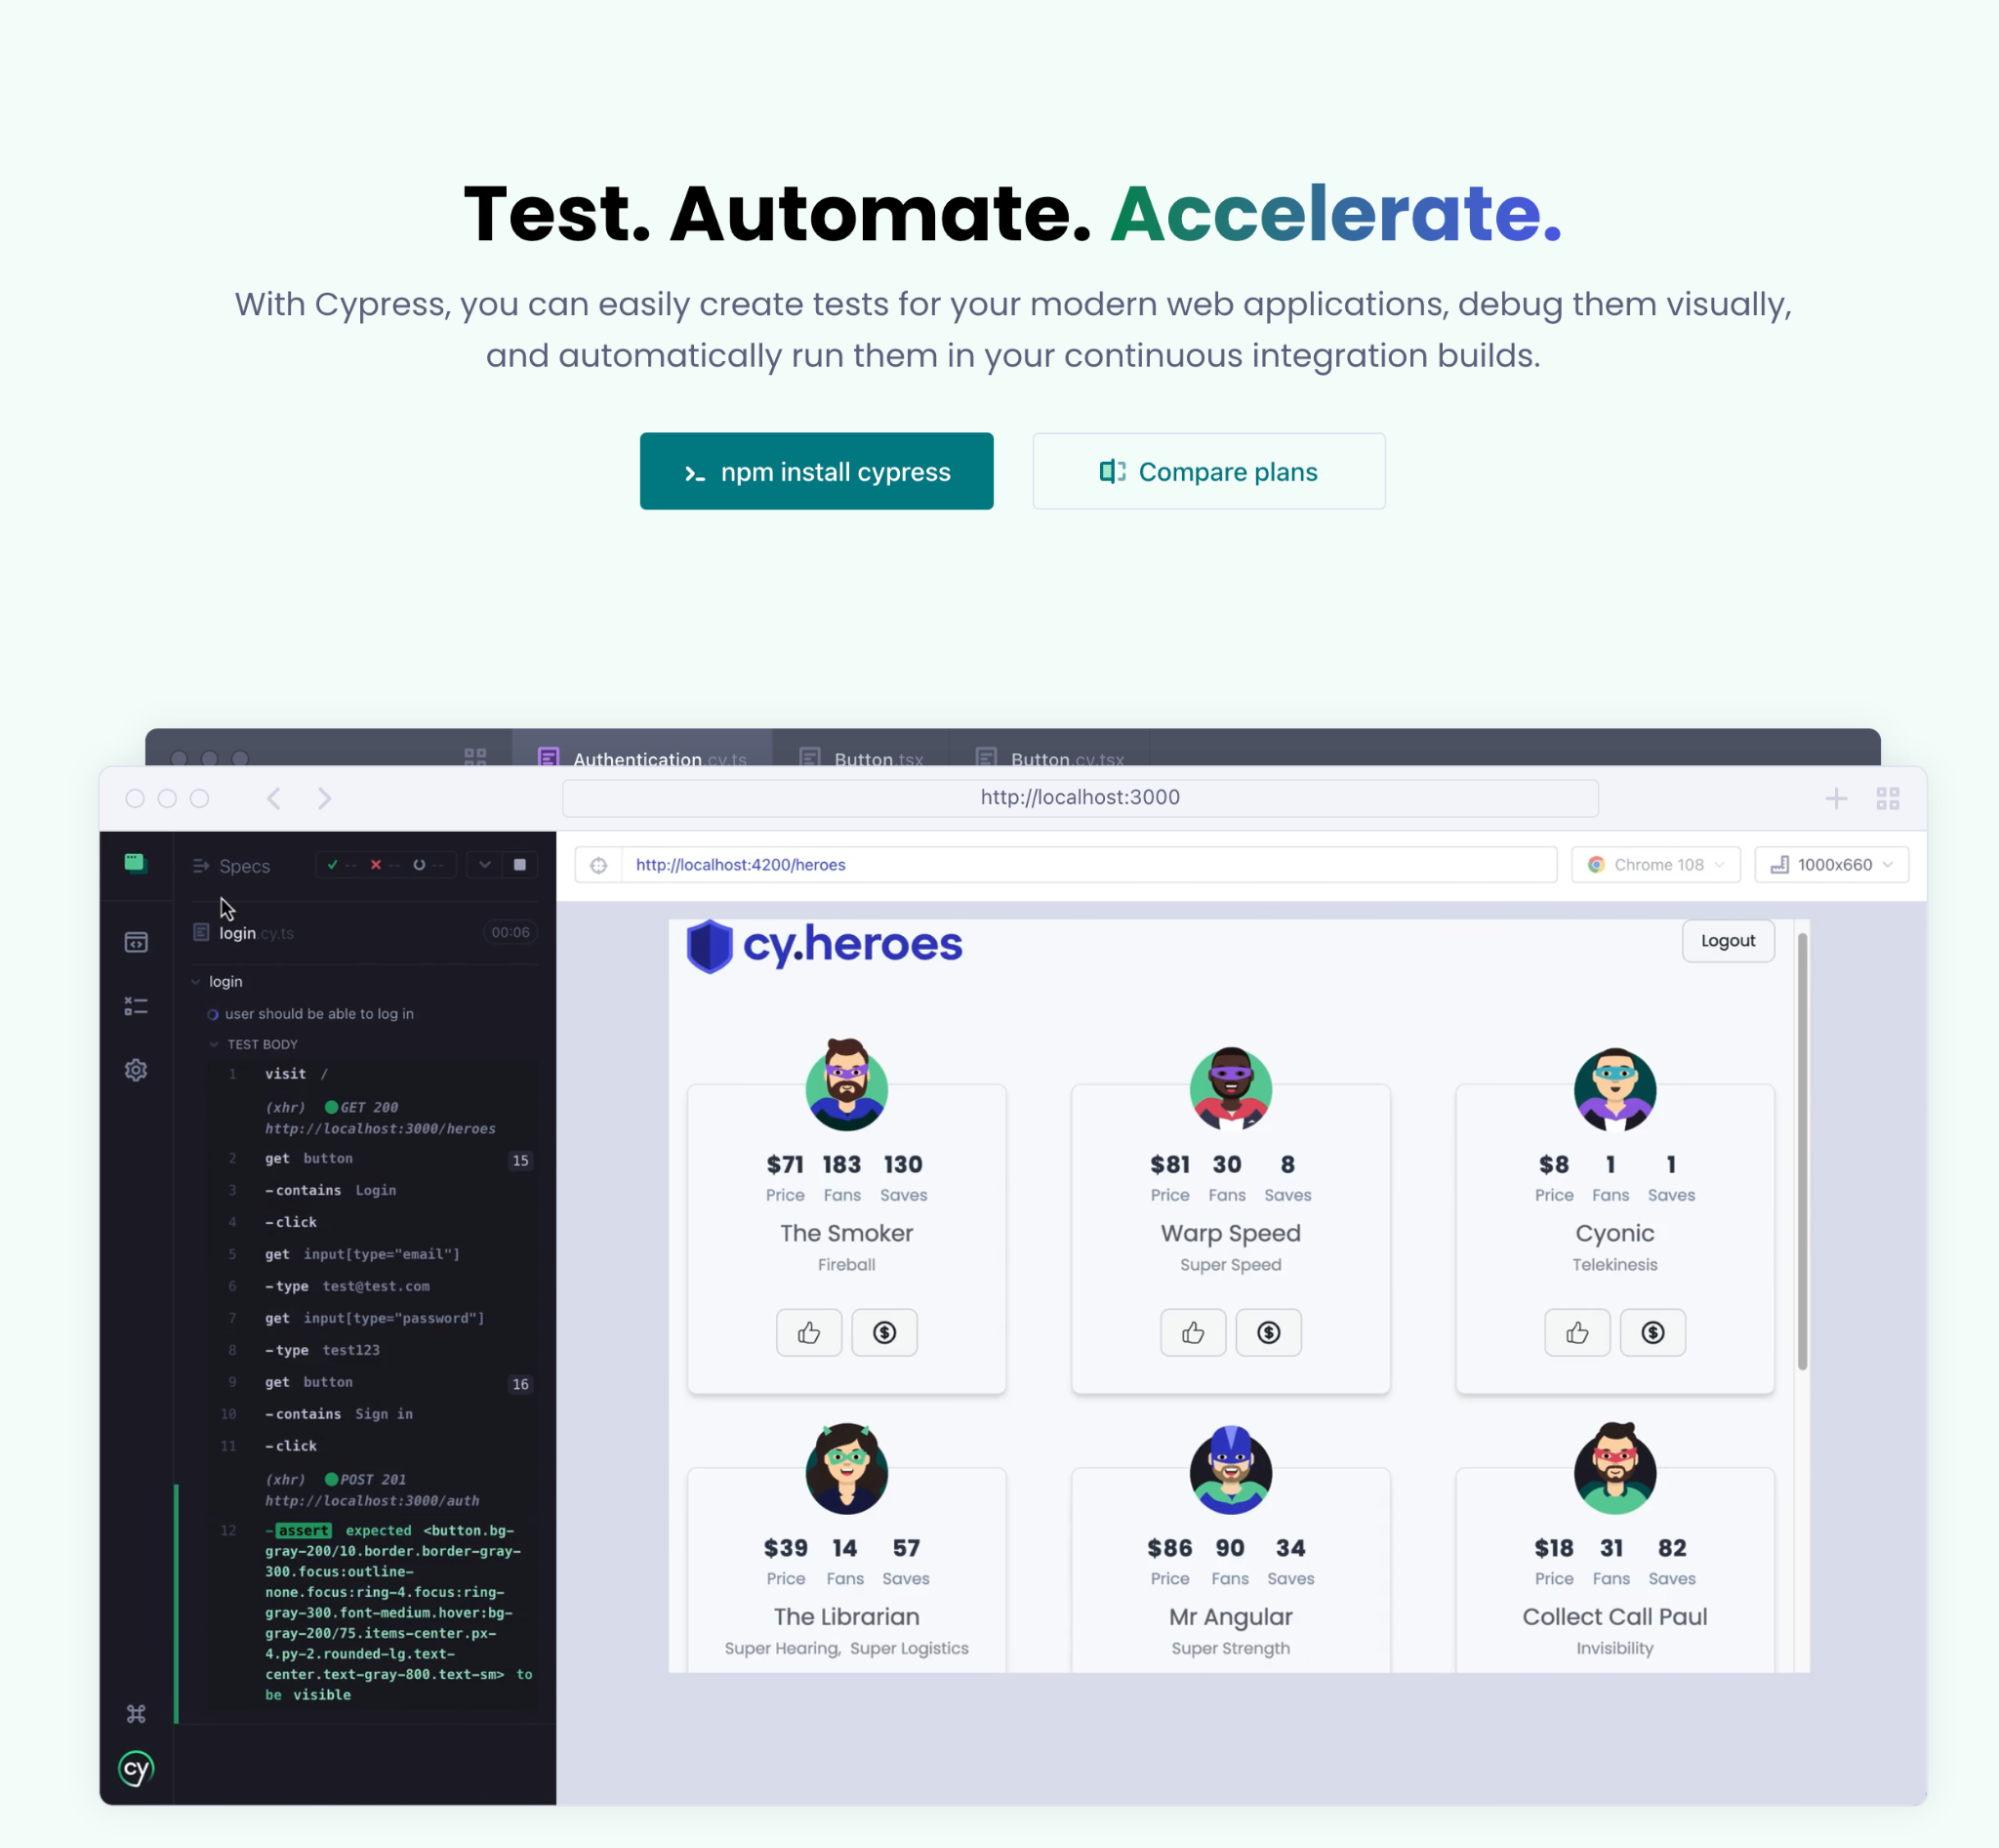Click the npm install cypress button
Image resolution: width=1999 pixels, height=1848 pixels.
coord(816,471)
